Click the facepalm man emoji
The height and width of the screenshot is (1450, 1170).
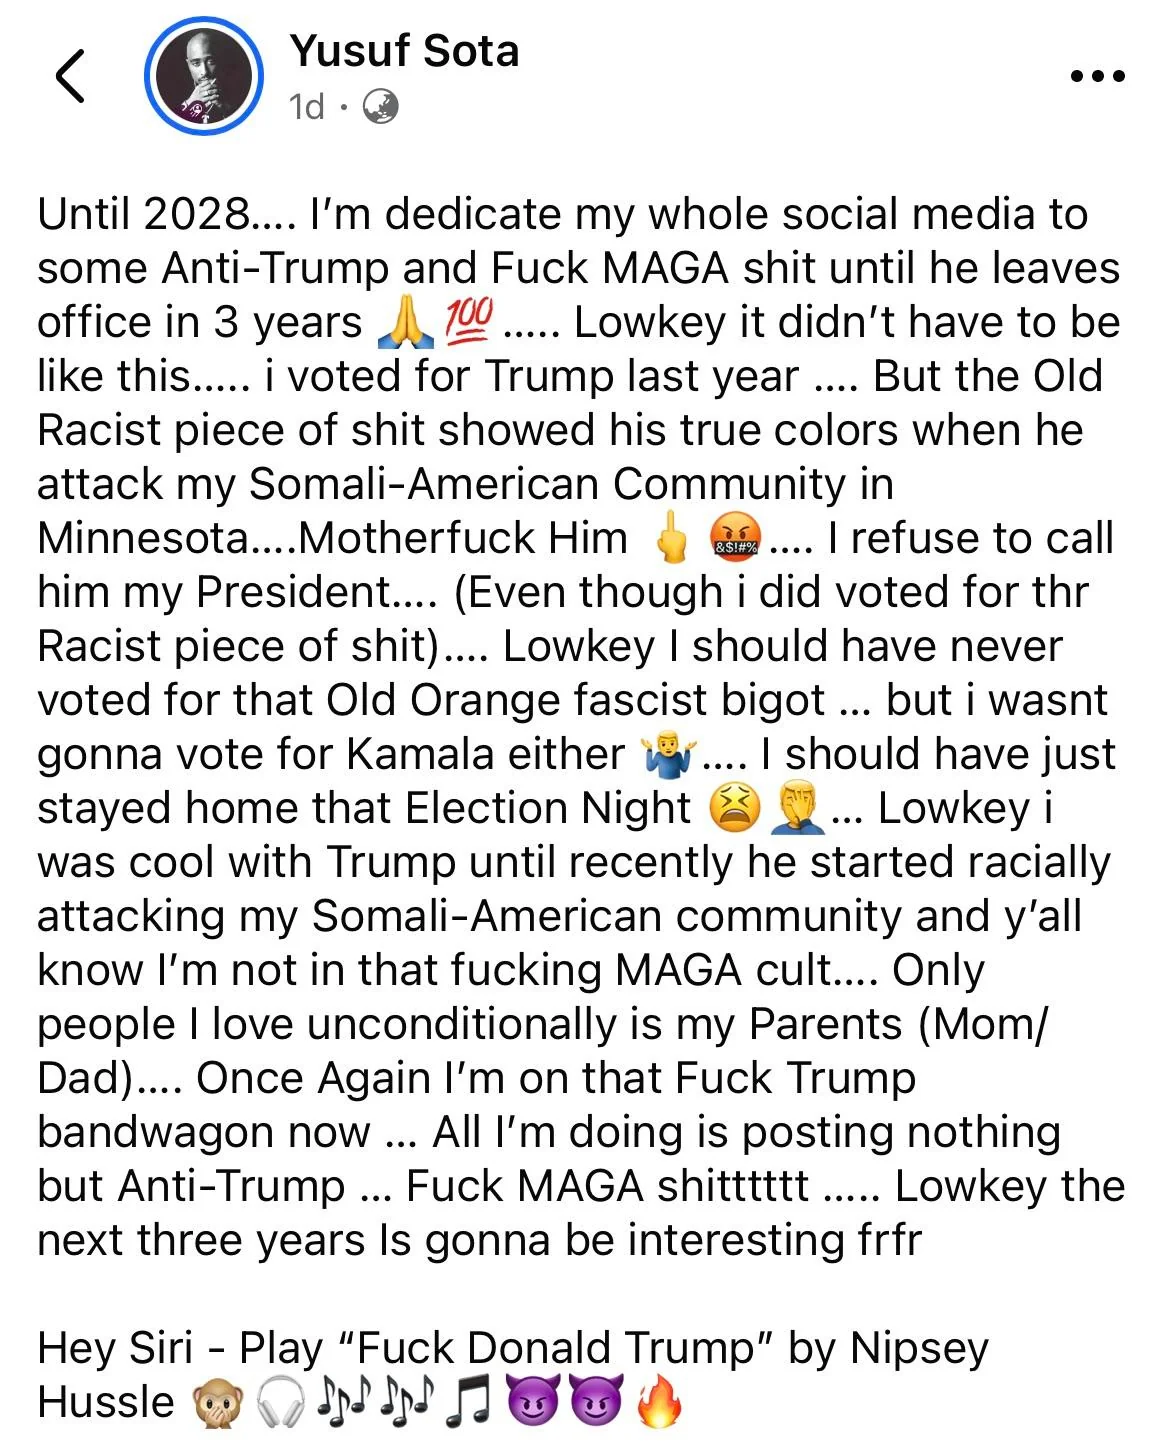797,809
